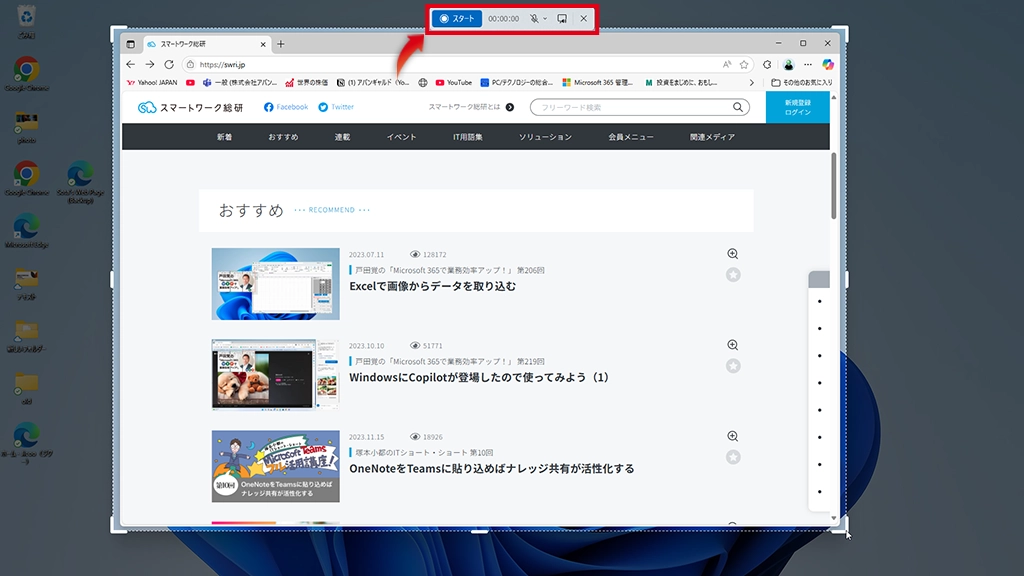Screen dimensions: 1024x576
Task: Click the browser's vertical scrollbar thumb
Action: (833, 186)
